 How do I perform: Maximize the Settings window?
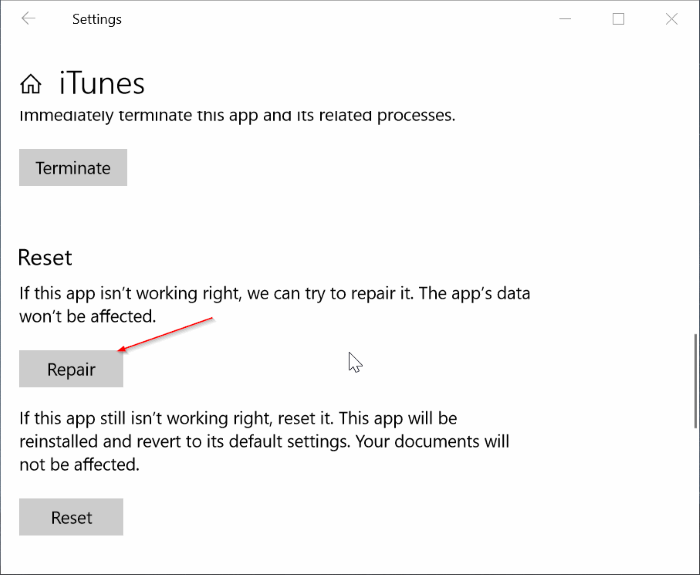click(618, 19)
